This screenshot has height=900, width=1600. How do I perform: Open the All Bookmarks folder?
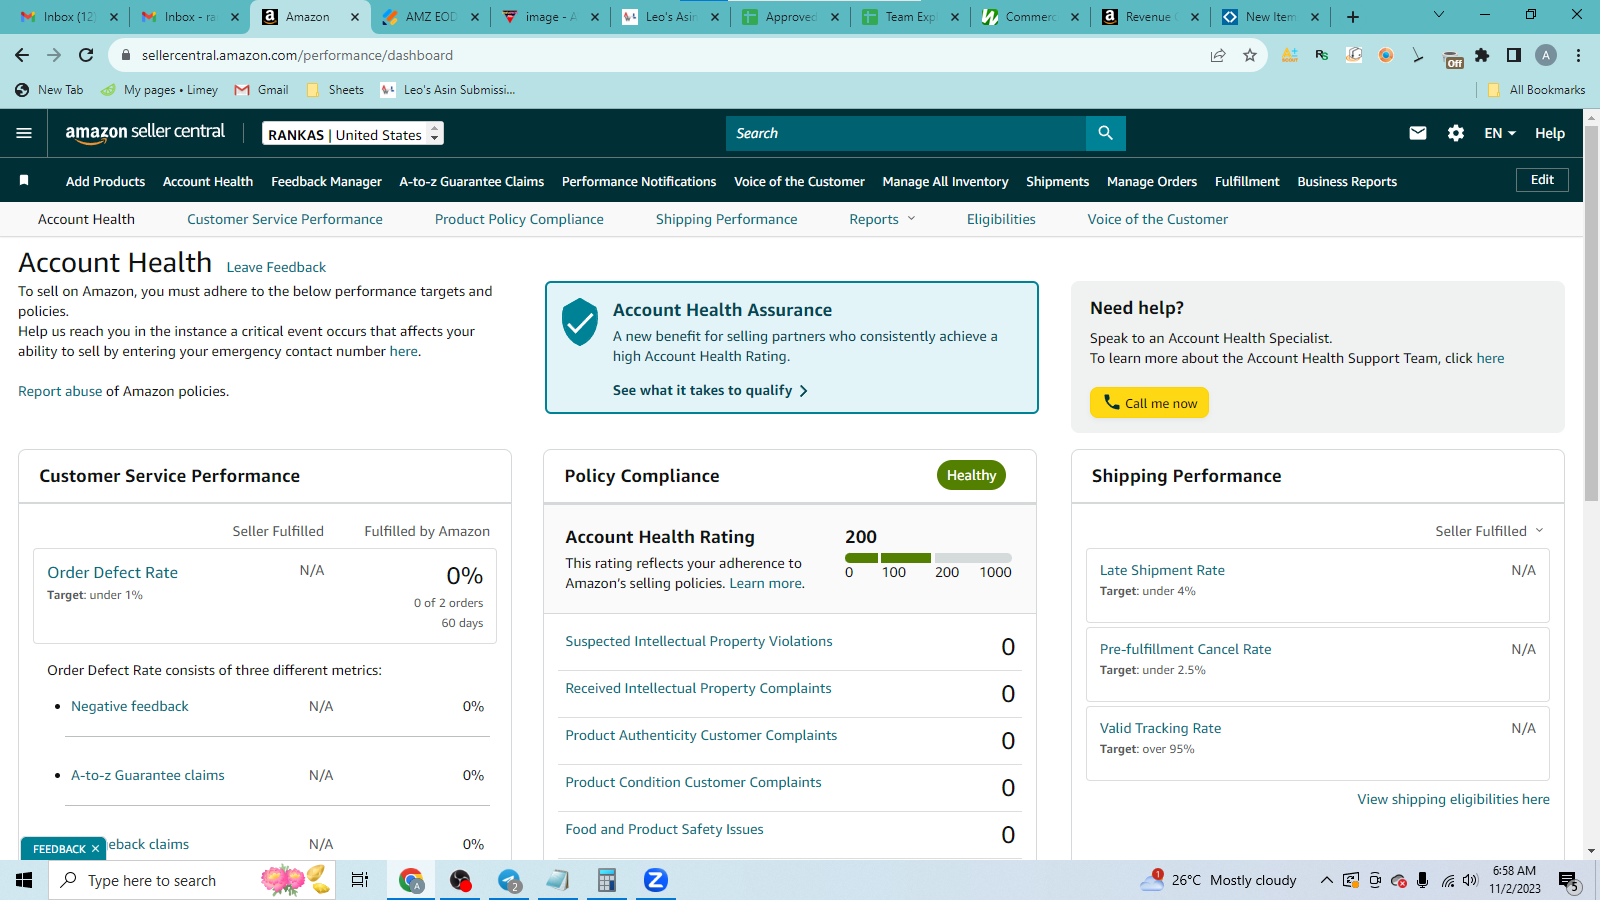tap(1536, 90)
